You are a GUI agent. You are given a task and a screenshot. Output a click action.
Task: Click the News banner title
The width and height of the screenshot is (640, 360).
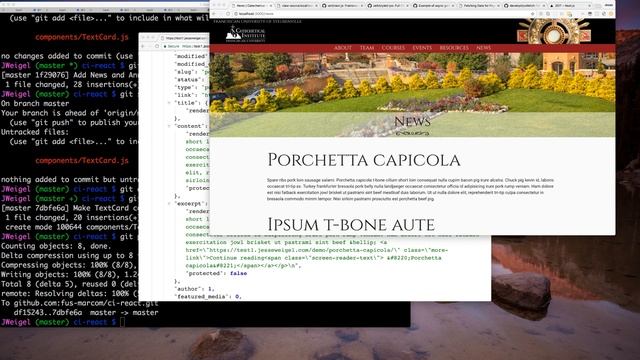pos(412,121)
